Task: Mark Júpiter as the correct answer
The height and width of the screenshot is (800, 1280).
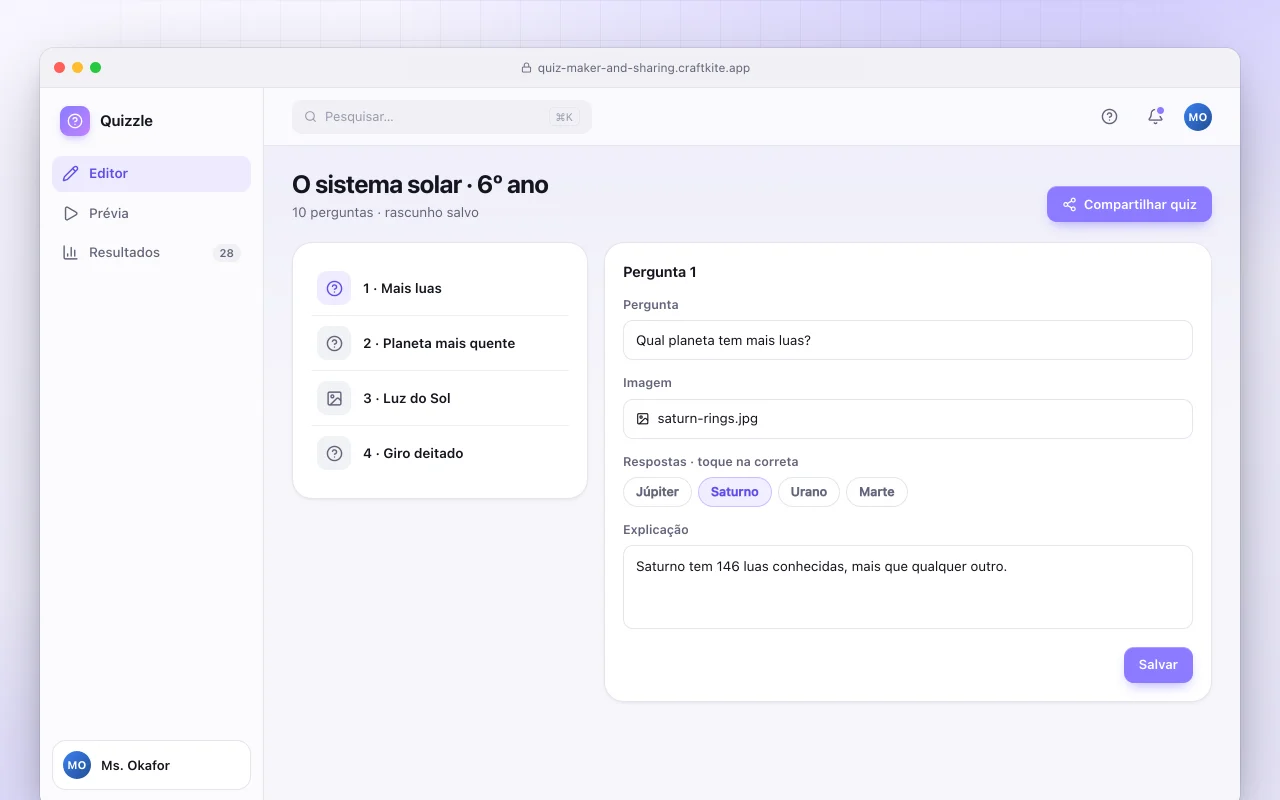Action: coord(657,492)
